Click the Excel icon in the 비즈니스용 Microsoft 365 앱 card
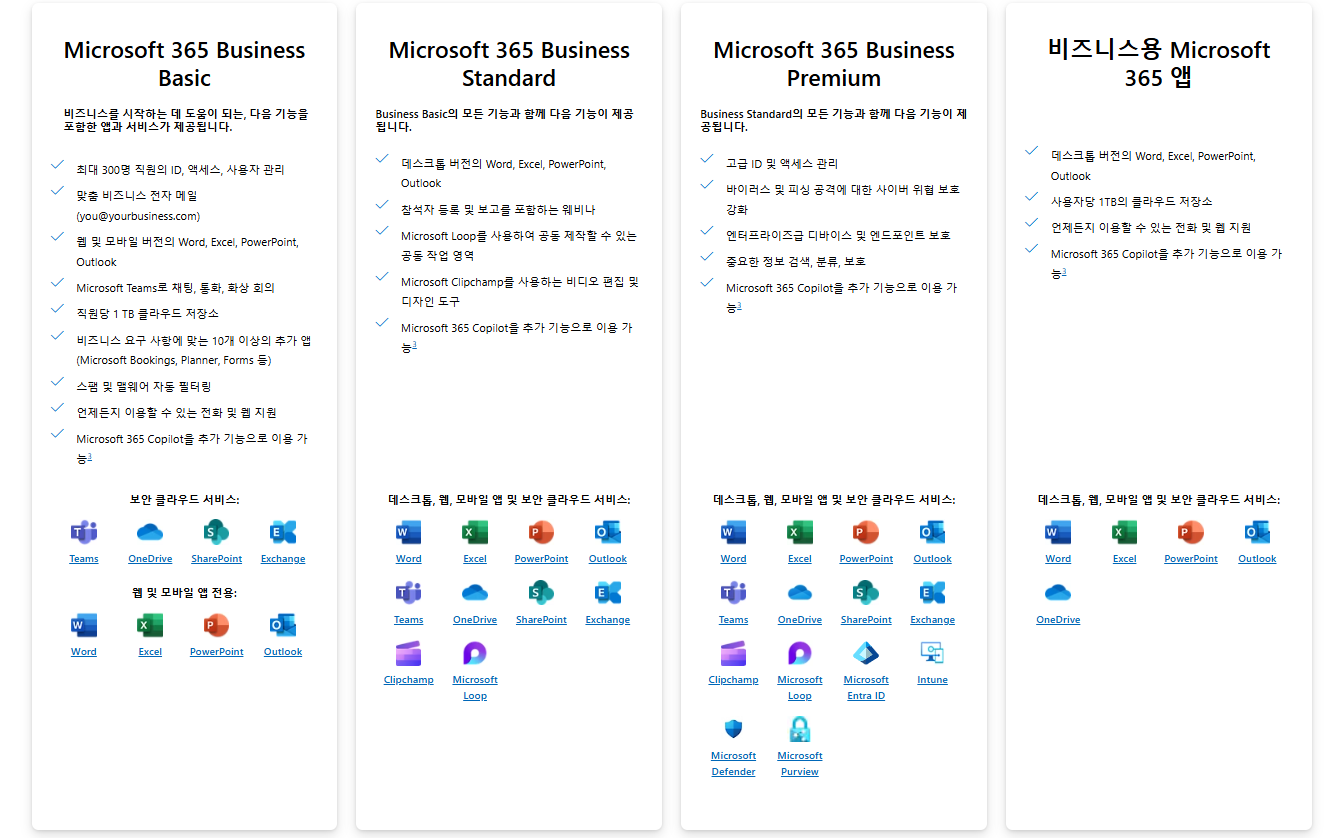1338x838 pixels. 1125,532
